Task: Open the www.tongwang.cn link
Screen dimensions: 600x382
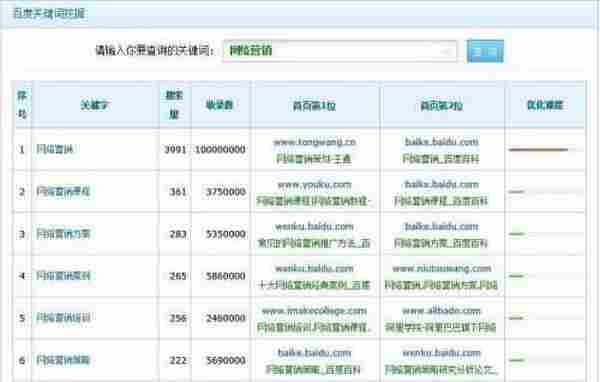Action: click(x=315, y=142)
